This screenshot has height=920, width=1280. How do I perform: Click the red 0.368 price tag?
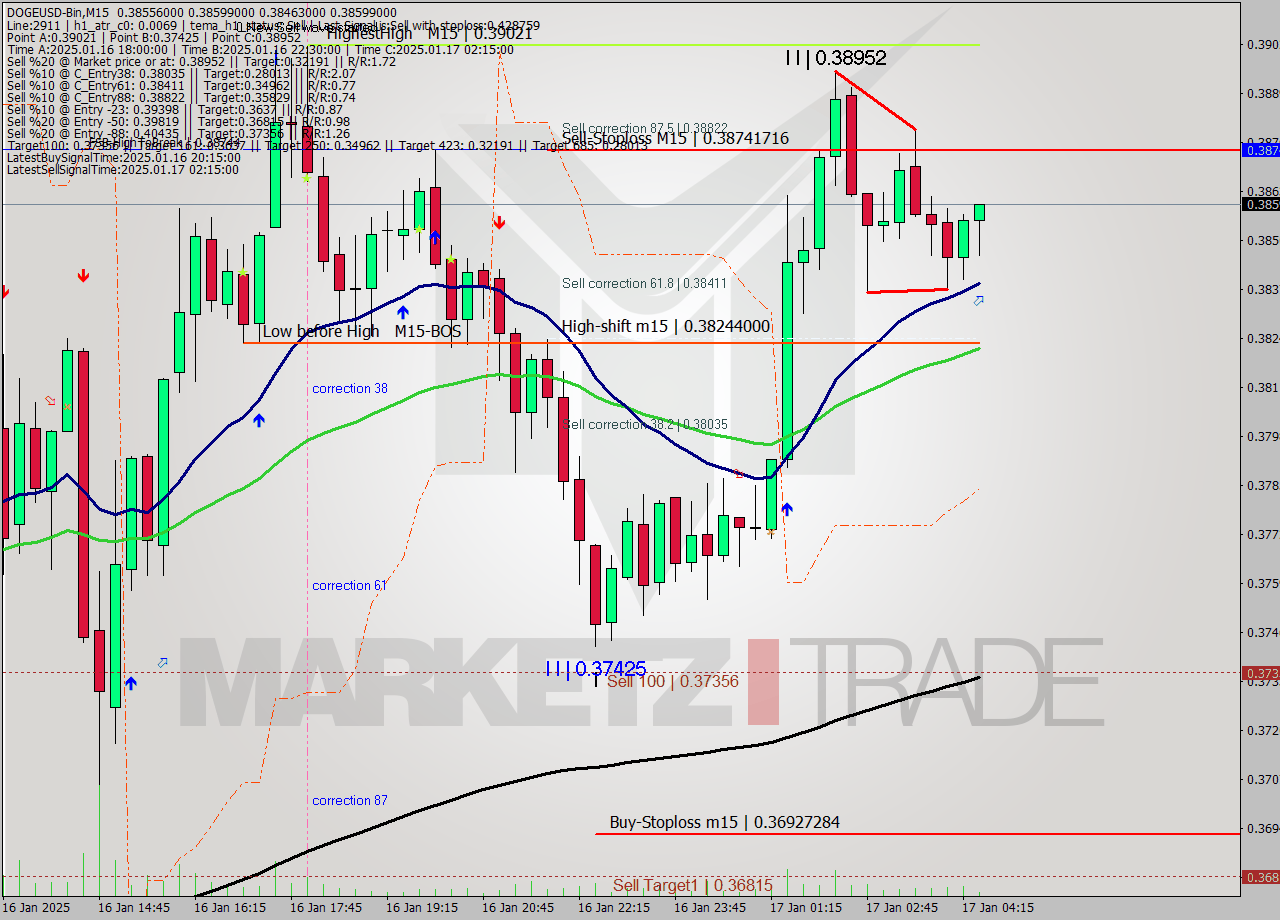(x=1260, y=877)
